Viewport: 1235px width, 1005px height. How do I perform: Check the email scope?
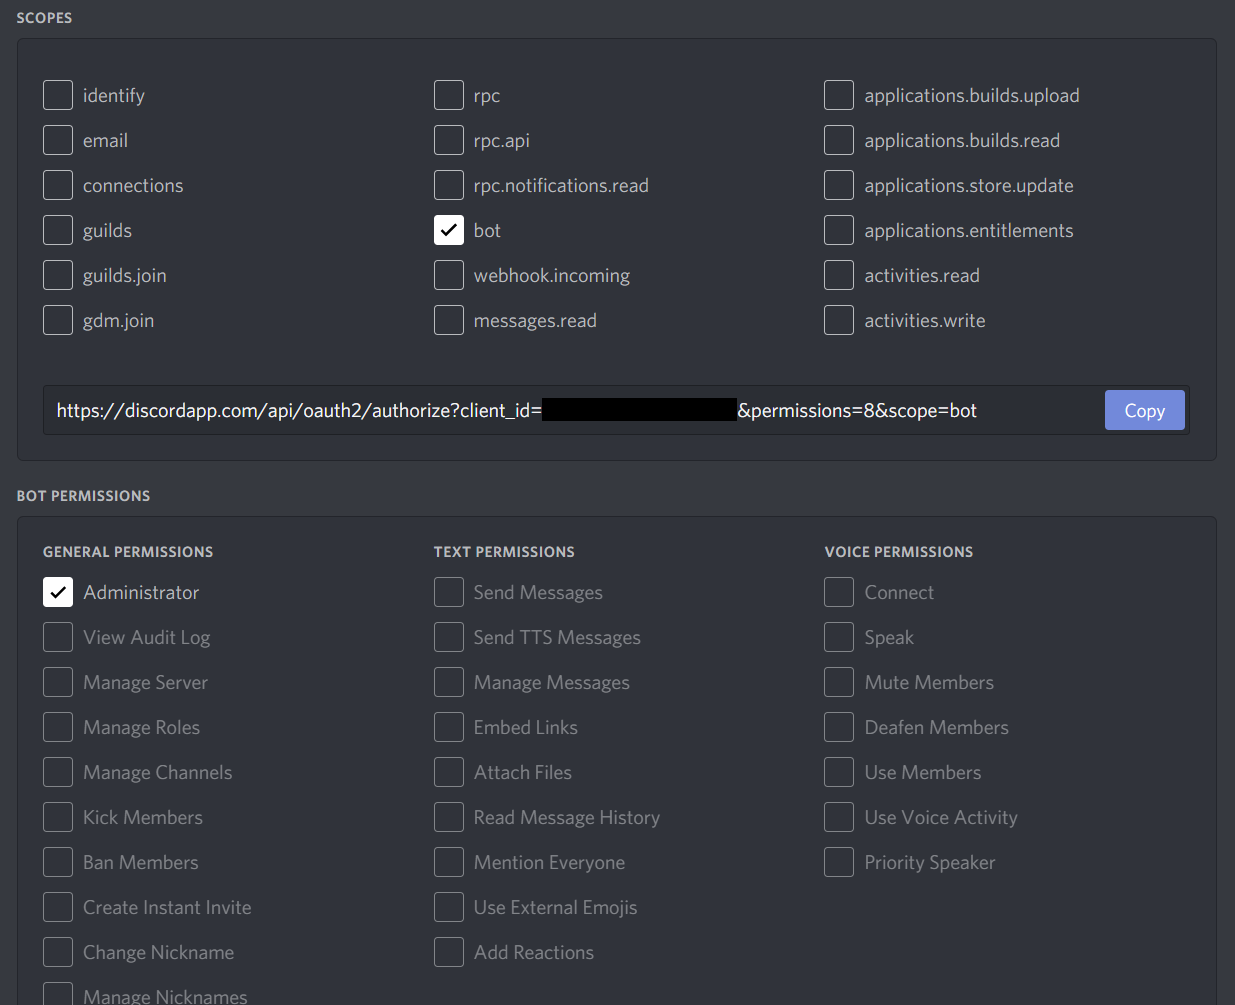coord(58,140)
